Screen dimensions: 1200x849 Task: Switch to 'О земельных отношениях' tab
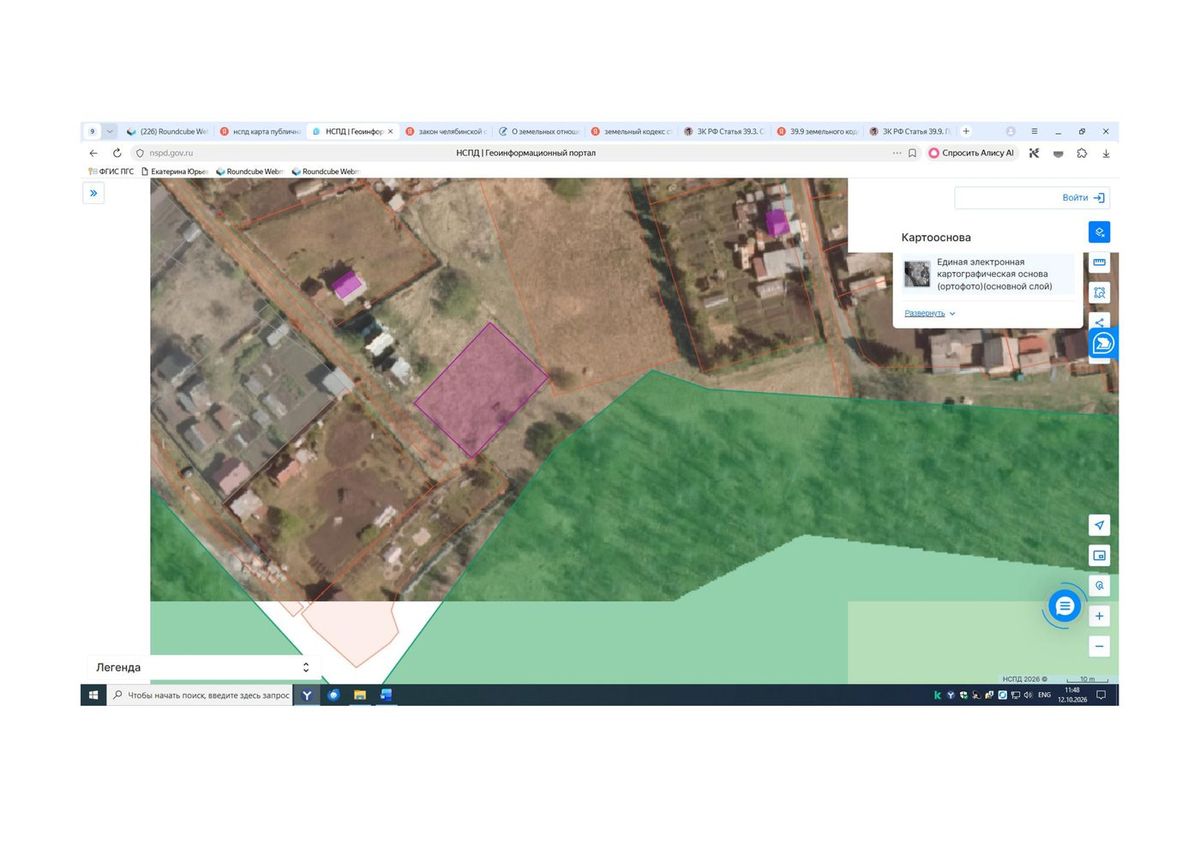[x=539, y=131]
